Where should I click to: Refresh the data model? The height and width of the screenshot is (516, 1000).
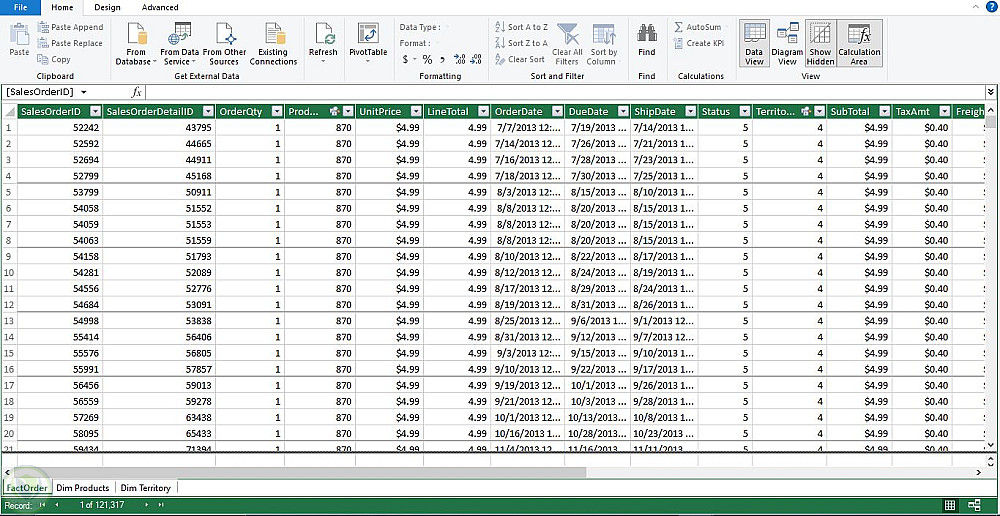tap(323, 42)
